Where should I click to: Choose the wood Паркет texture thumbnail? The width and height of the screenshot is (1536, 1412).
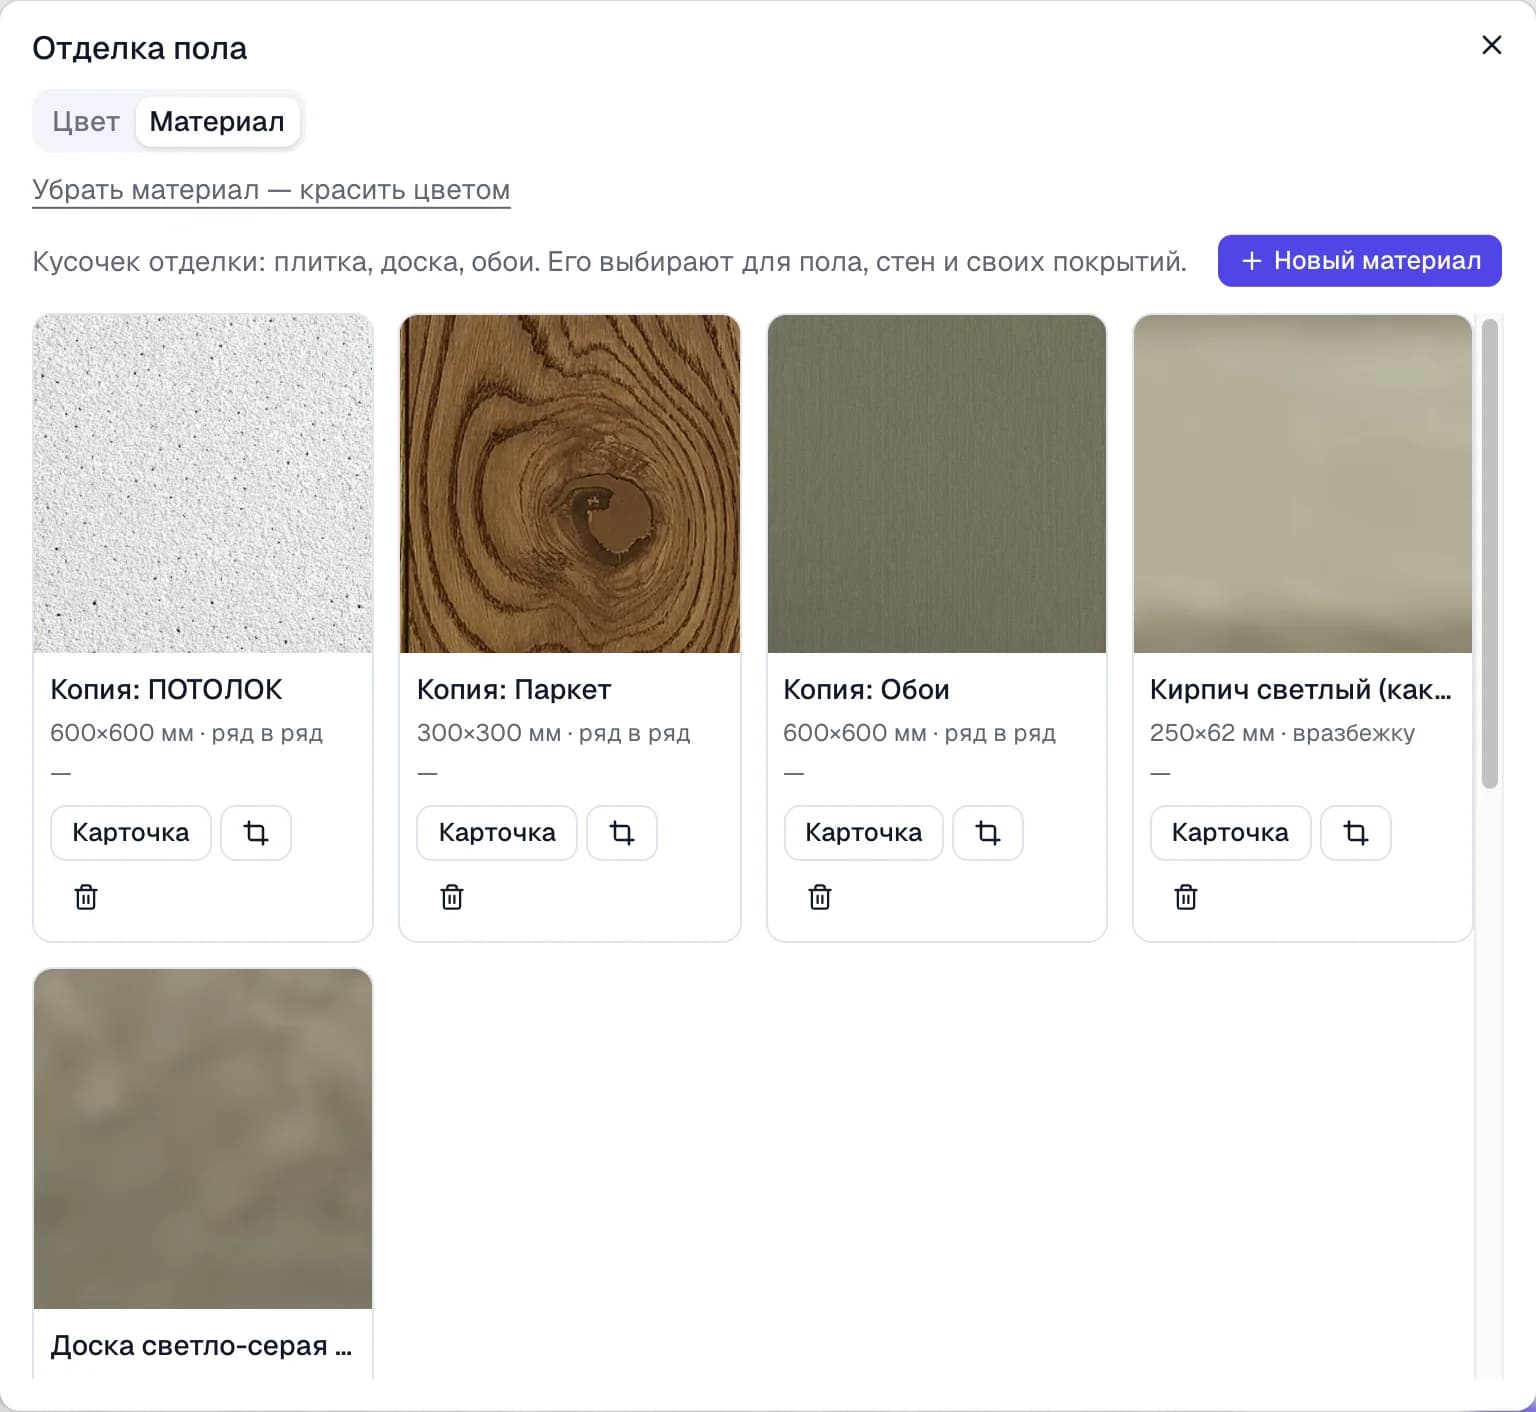(570, 484)
